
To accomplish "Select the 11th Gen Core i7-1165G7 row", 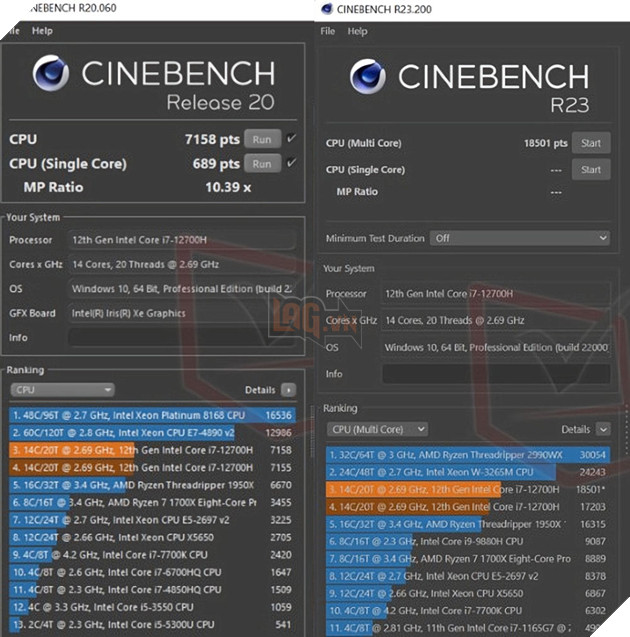I will tap(468, 628).
